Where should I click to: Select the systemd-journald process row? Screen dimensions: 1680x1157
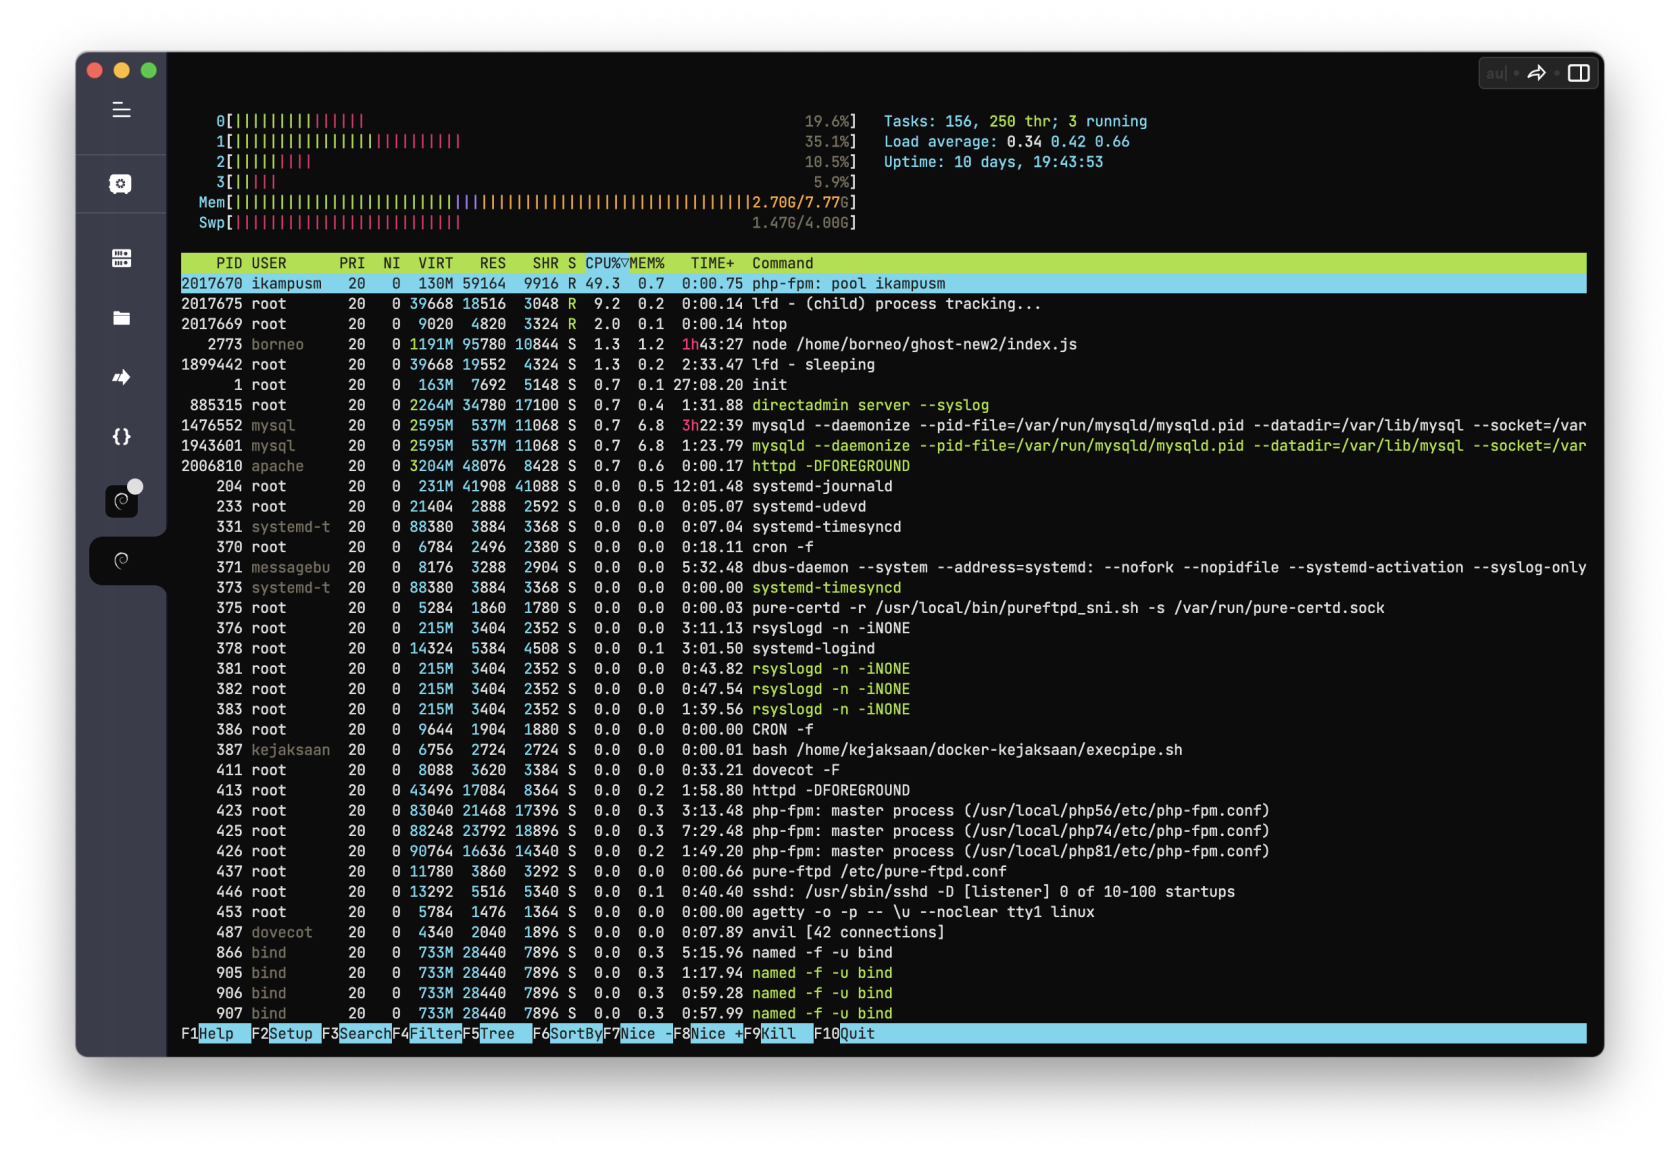[883, 486]
